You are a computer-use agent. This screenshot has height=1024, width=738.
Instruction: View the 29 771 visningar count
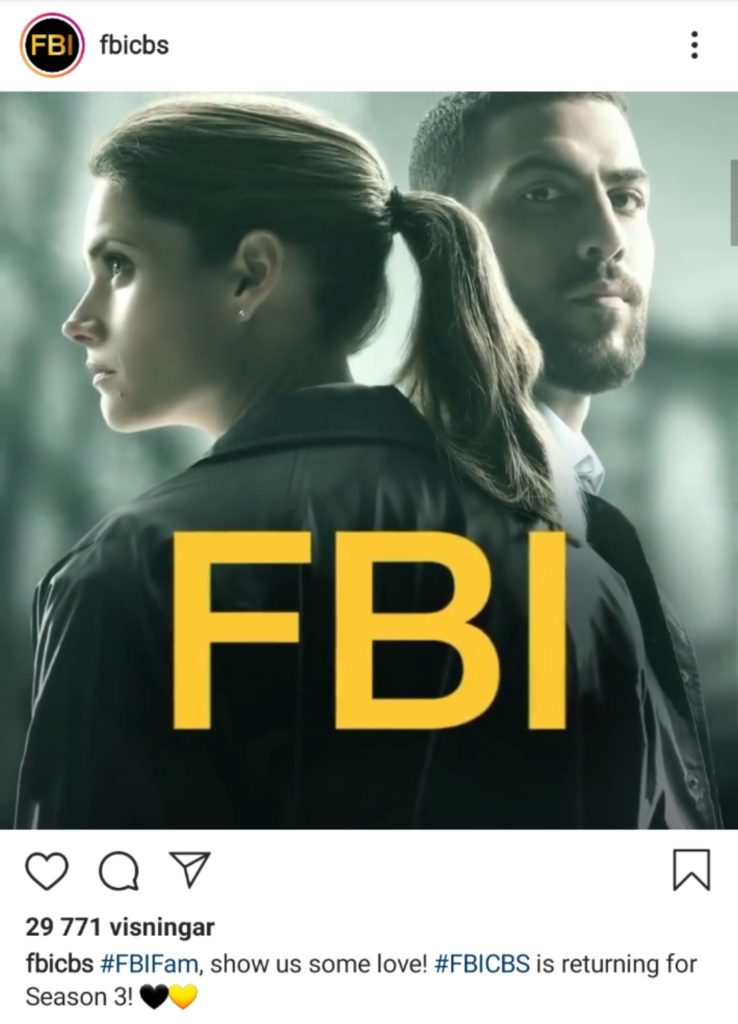(120, 927)
